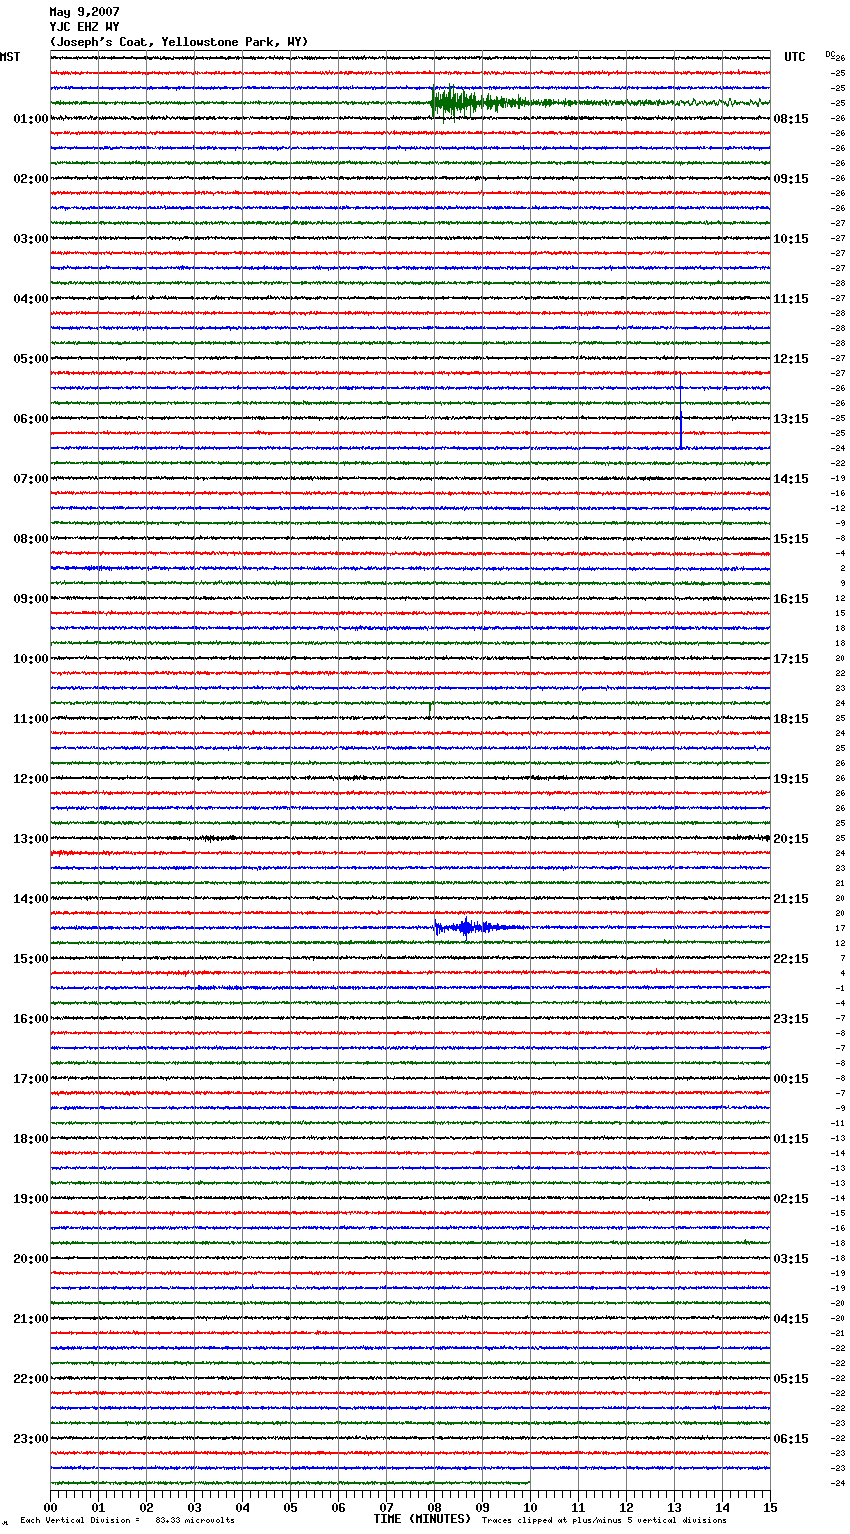Click the "15:15" UTC time label

click(x=791, y=539)
